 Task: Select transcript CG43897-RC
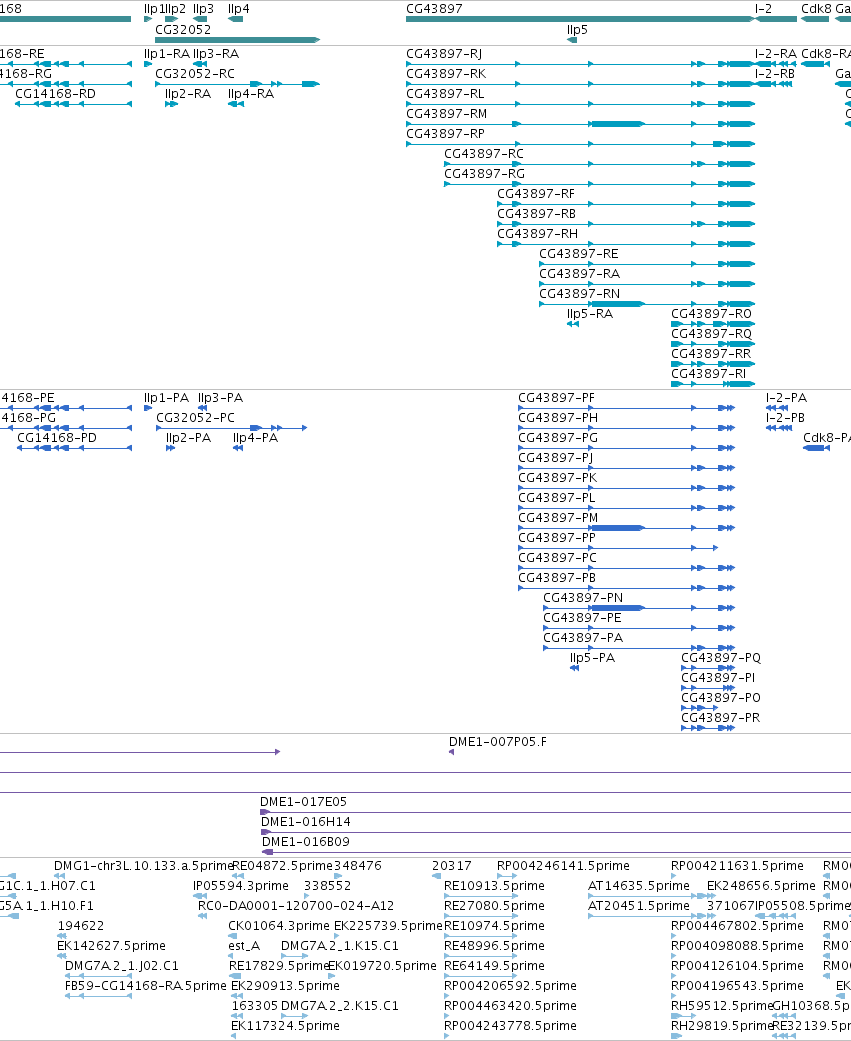[x=484, y=153]
